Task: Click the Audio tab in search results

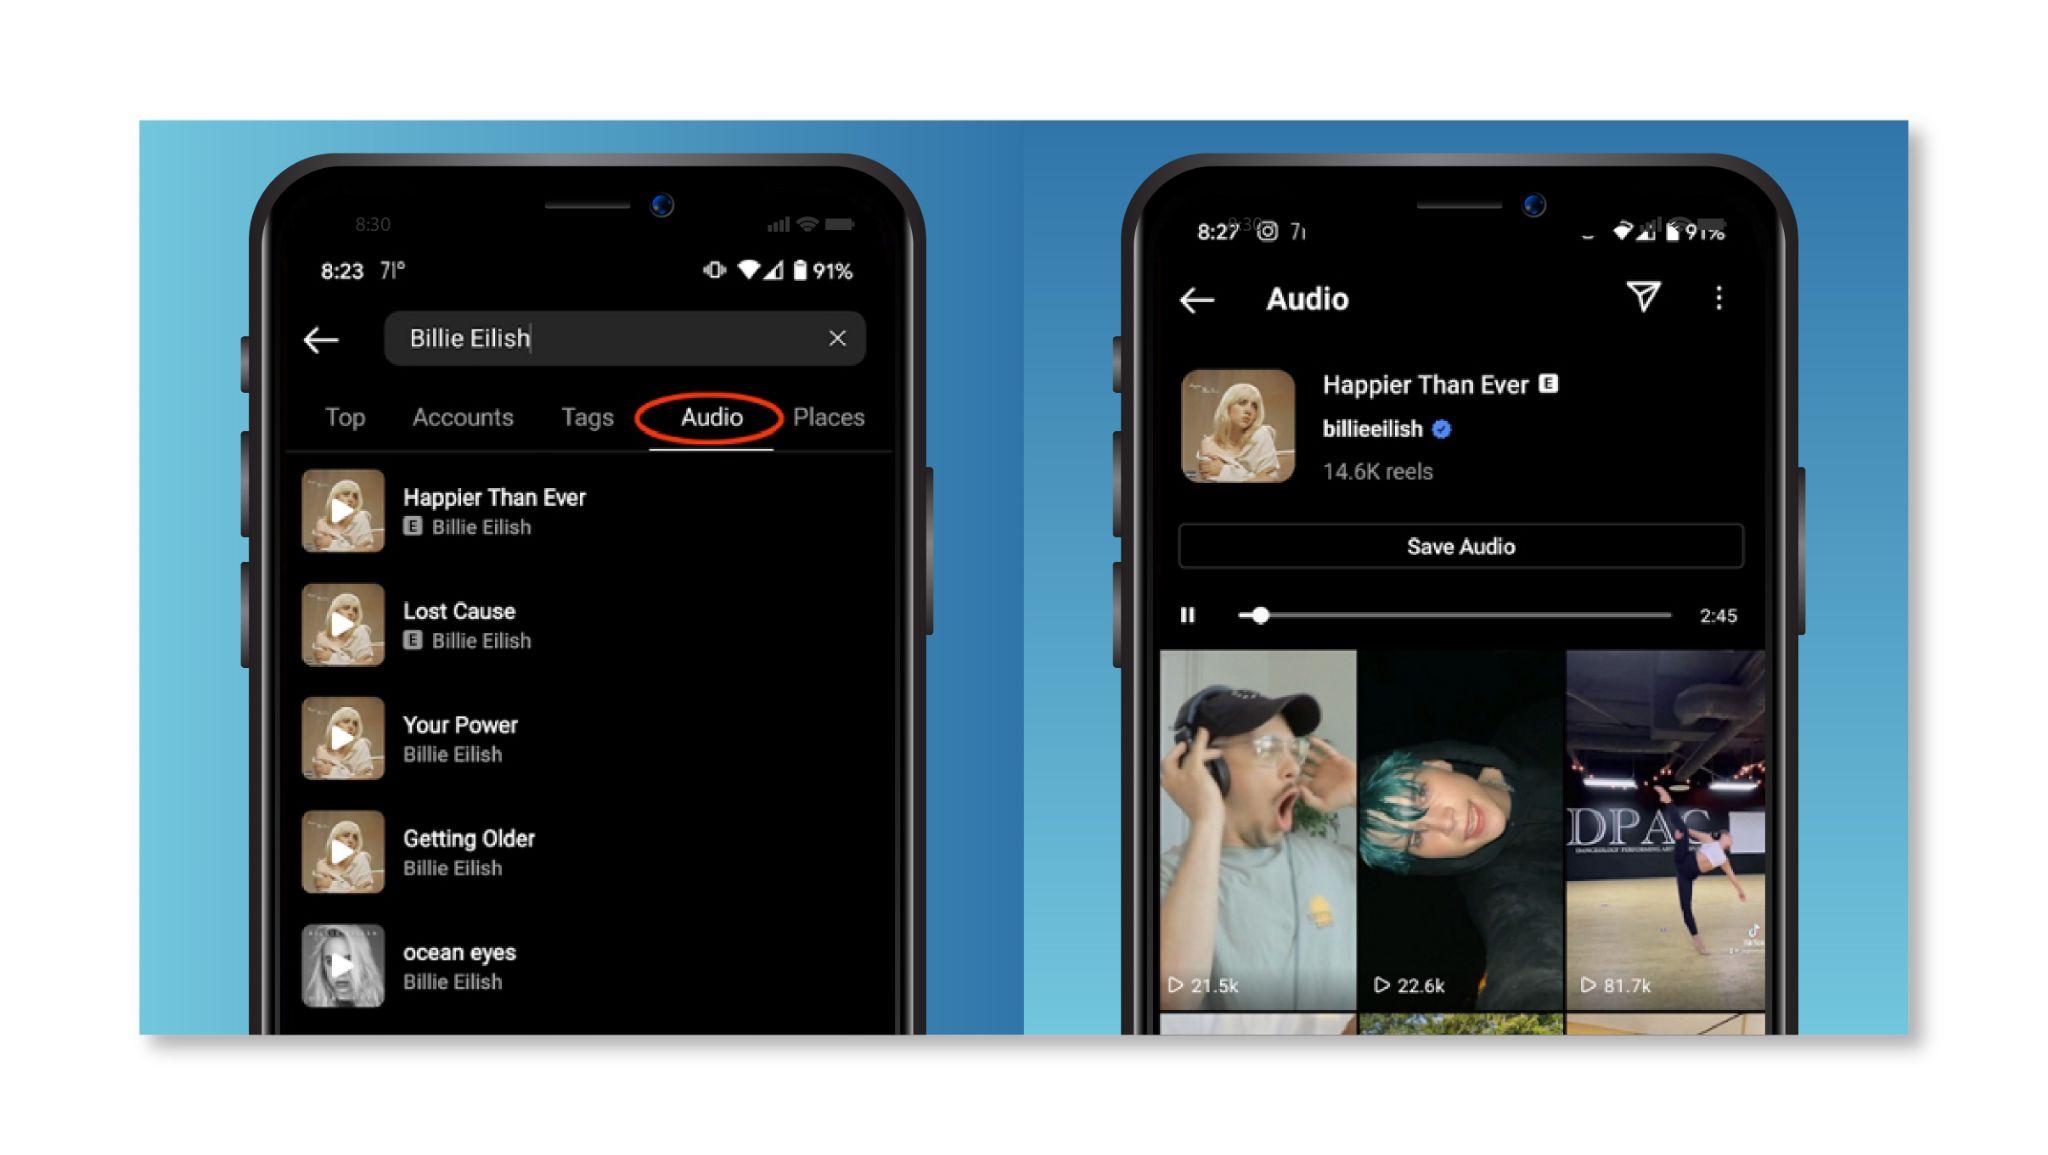Action: coord(710,416)
